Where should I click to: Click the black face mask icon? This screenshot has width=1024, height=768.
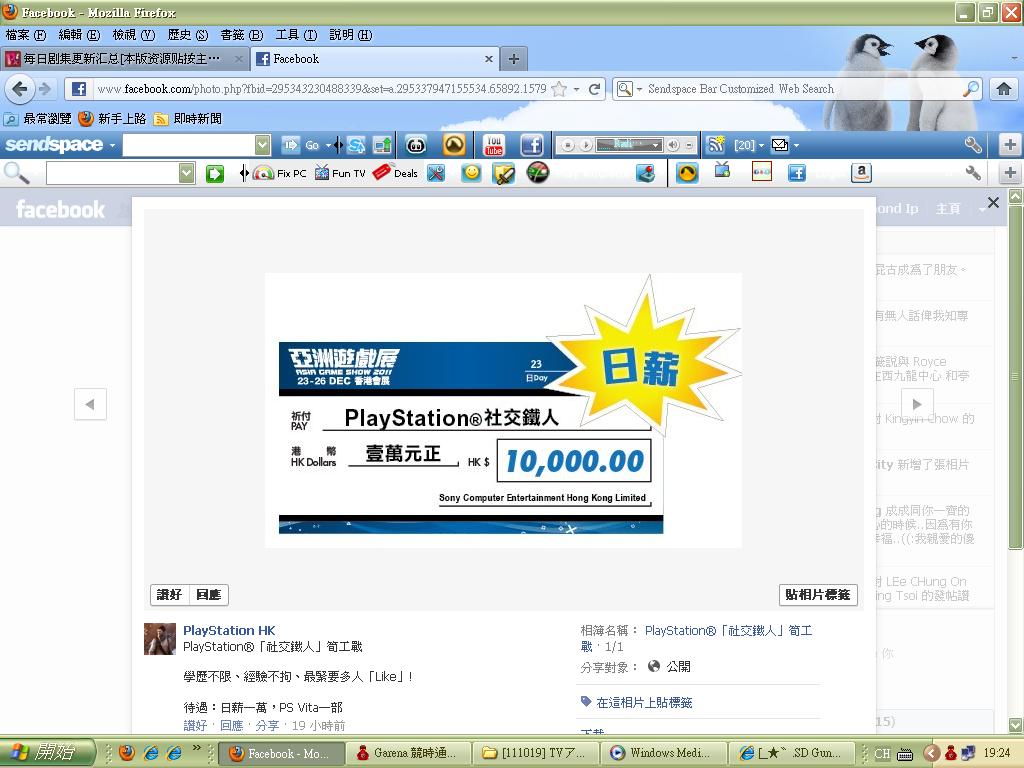pyautogui.click(x=416, y=145)
